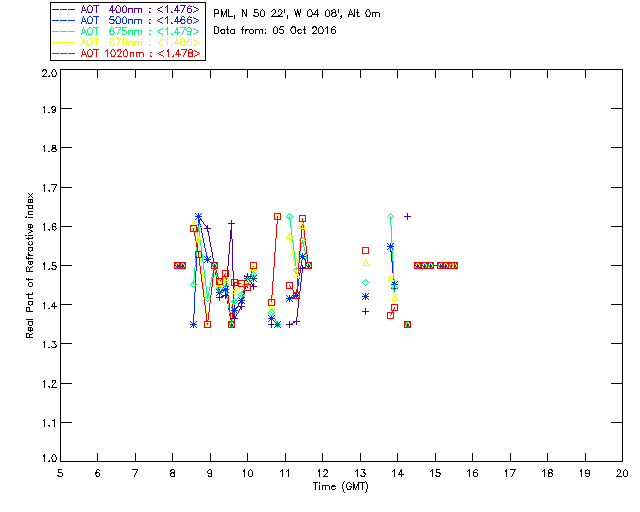This screenshot has height=512, width=640.
Task: Click the x-axis tick label 9
Action: [x=210, y=473]
